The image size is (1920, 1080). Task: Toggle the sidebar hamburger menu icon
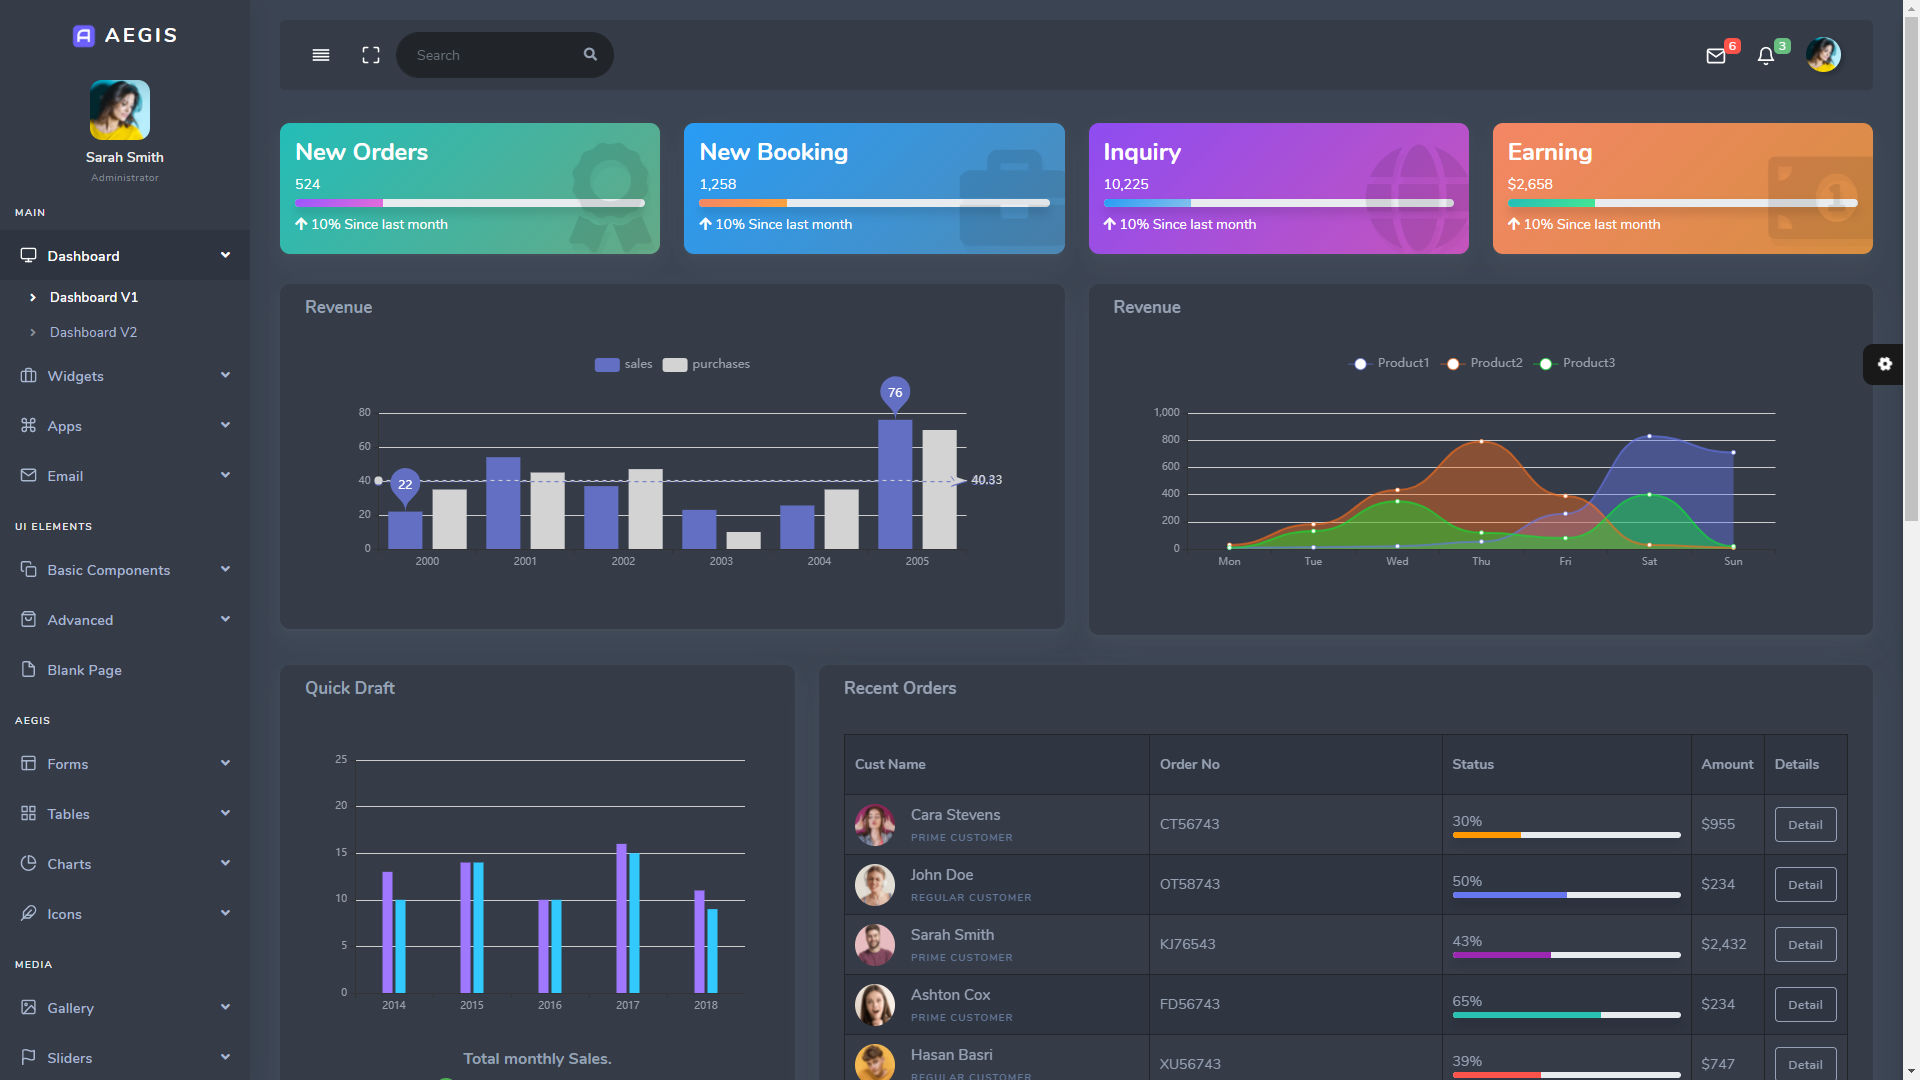point(321,55)
